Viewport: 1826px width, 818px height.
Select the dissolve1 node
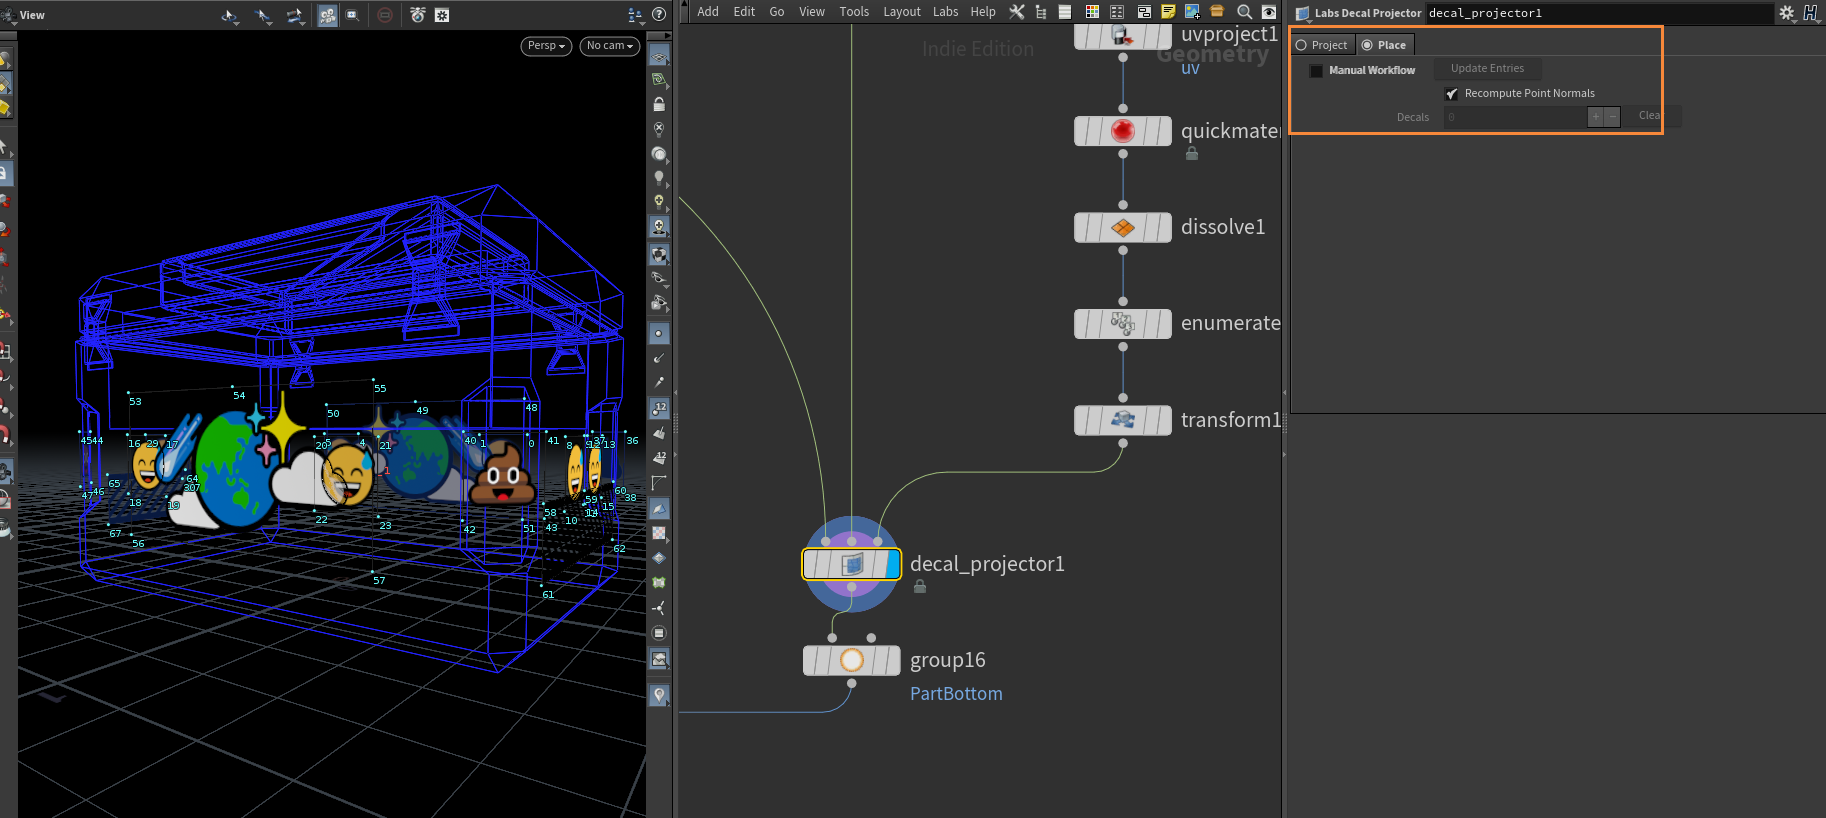pyautogui.click(x=1123, y=227)
